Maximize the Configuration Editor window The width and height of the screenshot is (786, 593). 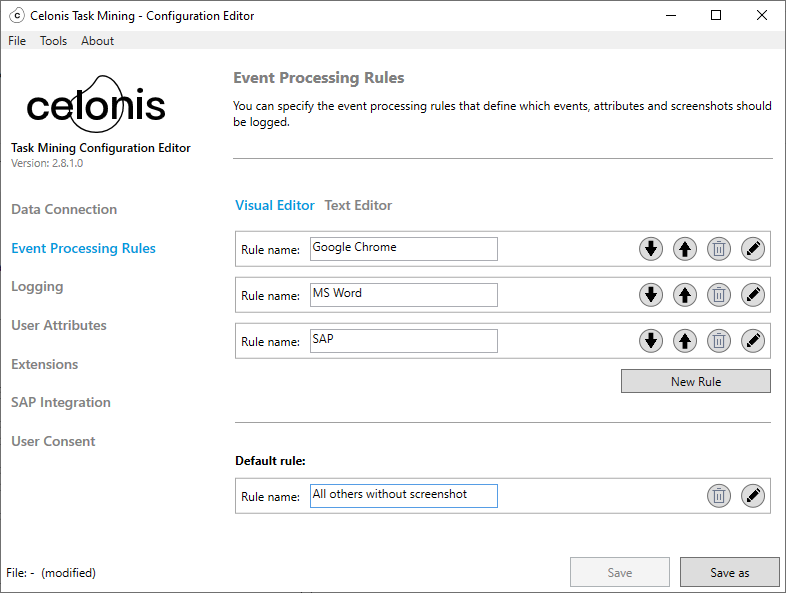[x=716, y=16]
